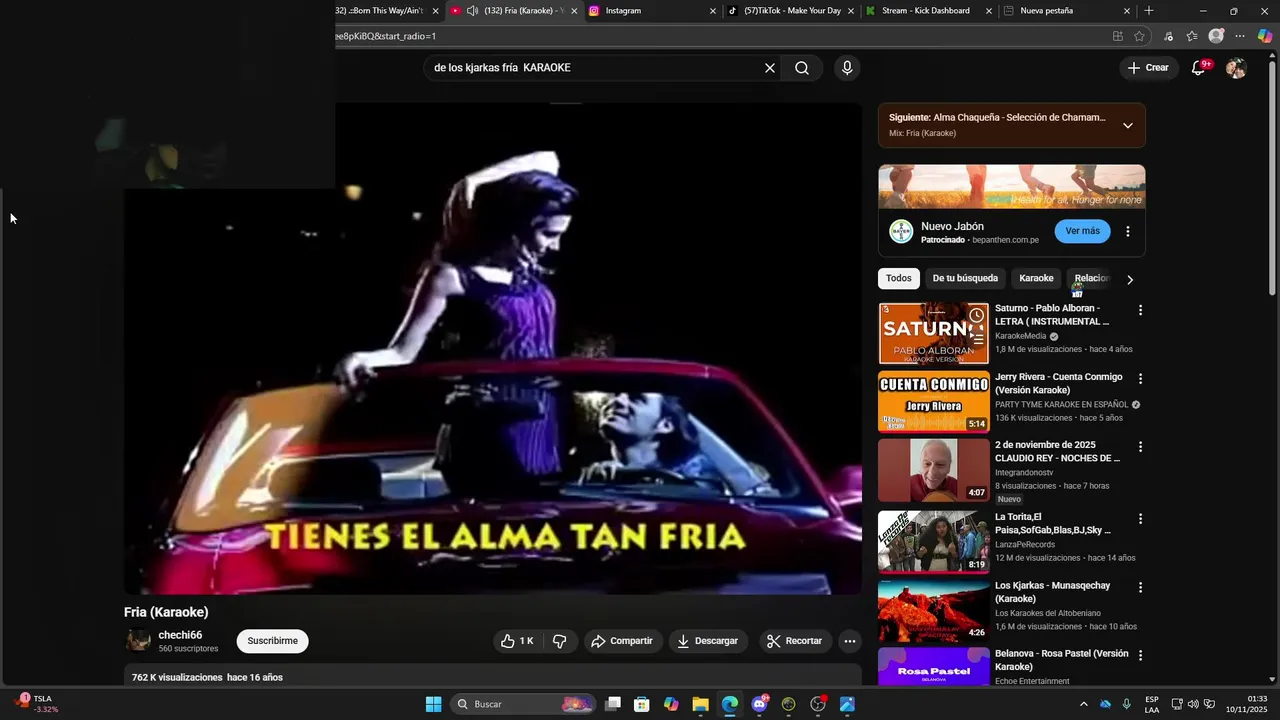
Task: Open the Copilot icon in Edge toolbar
Action: pyautogui.click(x=1265, y=36)
